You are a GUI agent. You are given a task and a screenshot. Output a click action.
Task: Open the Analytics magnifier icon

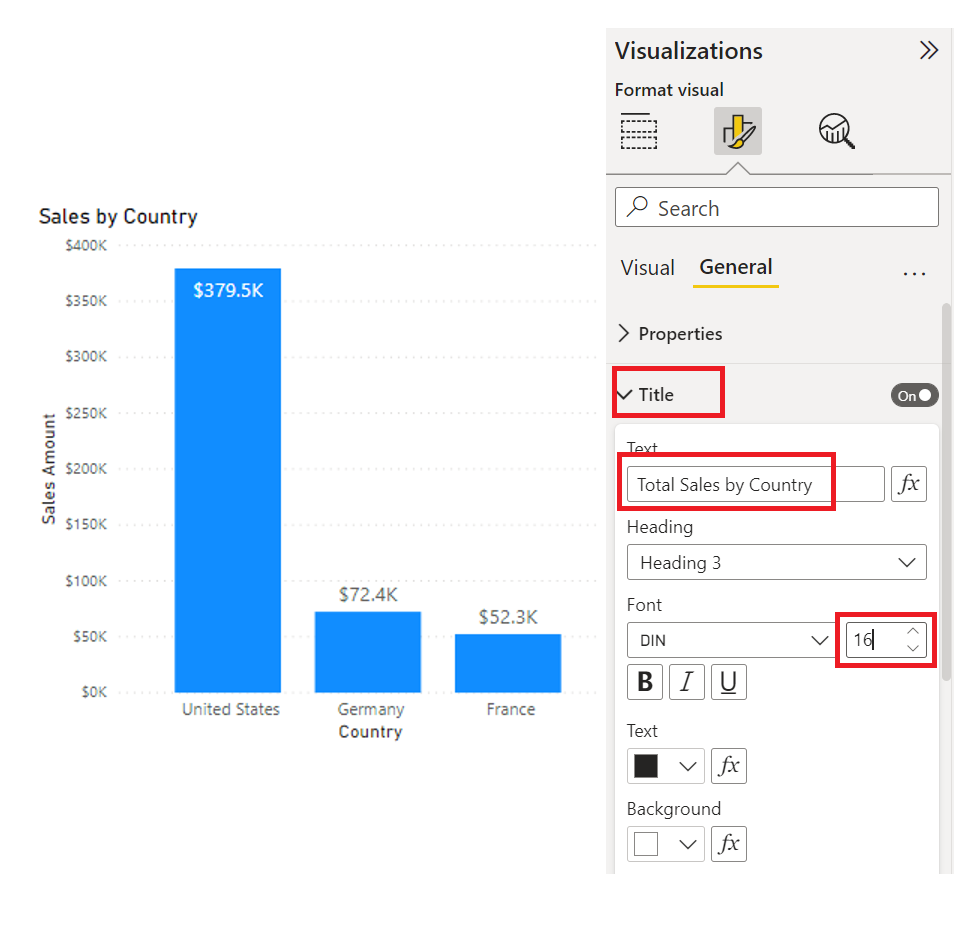pyautogui.click(x=837, y=131)
